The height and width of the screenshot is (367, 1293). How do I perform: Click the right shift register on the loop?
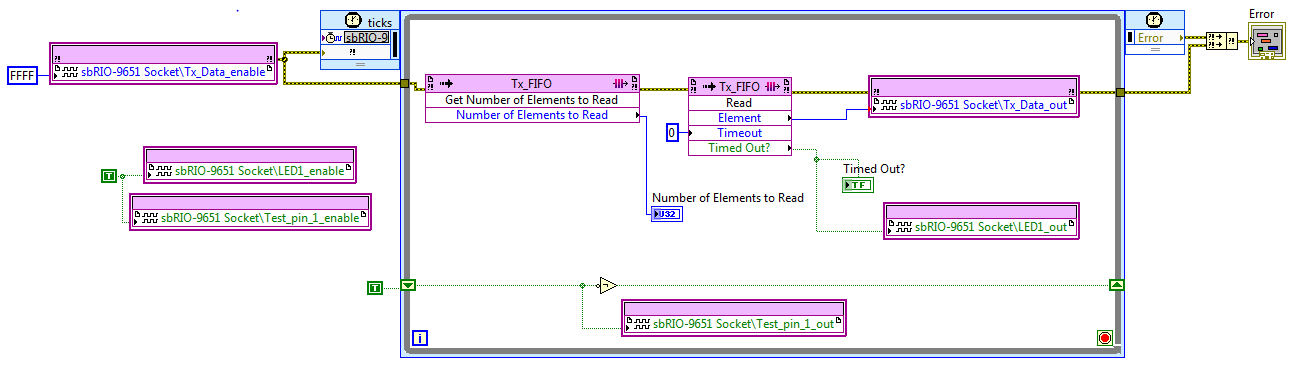(1117, 286)
